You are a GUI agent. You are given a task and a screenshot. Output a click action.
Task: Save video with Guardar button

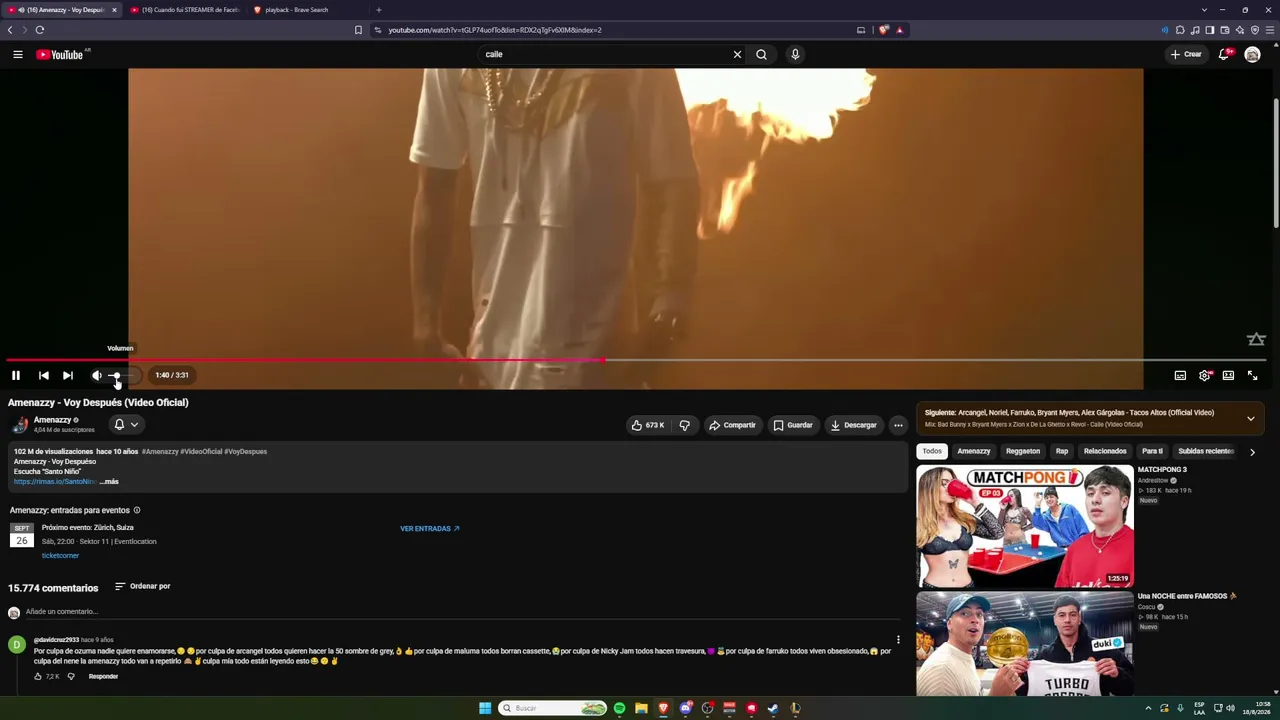pos(792,425)
